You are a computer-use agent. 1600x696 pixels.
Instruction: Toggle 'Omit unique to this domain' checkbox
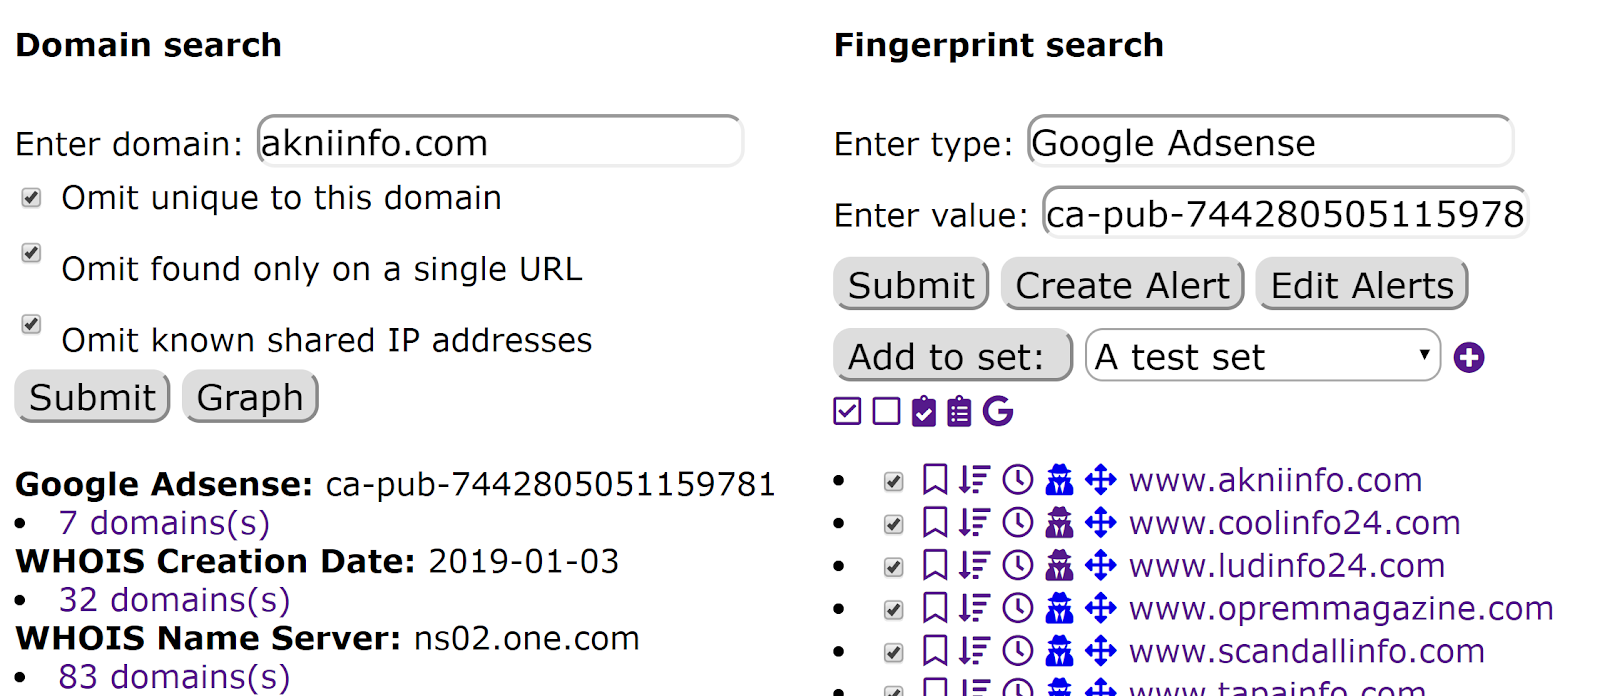(x=32, y=198)
